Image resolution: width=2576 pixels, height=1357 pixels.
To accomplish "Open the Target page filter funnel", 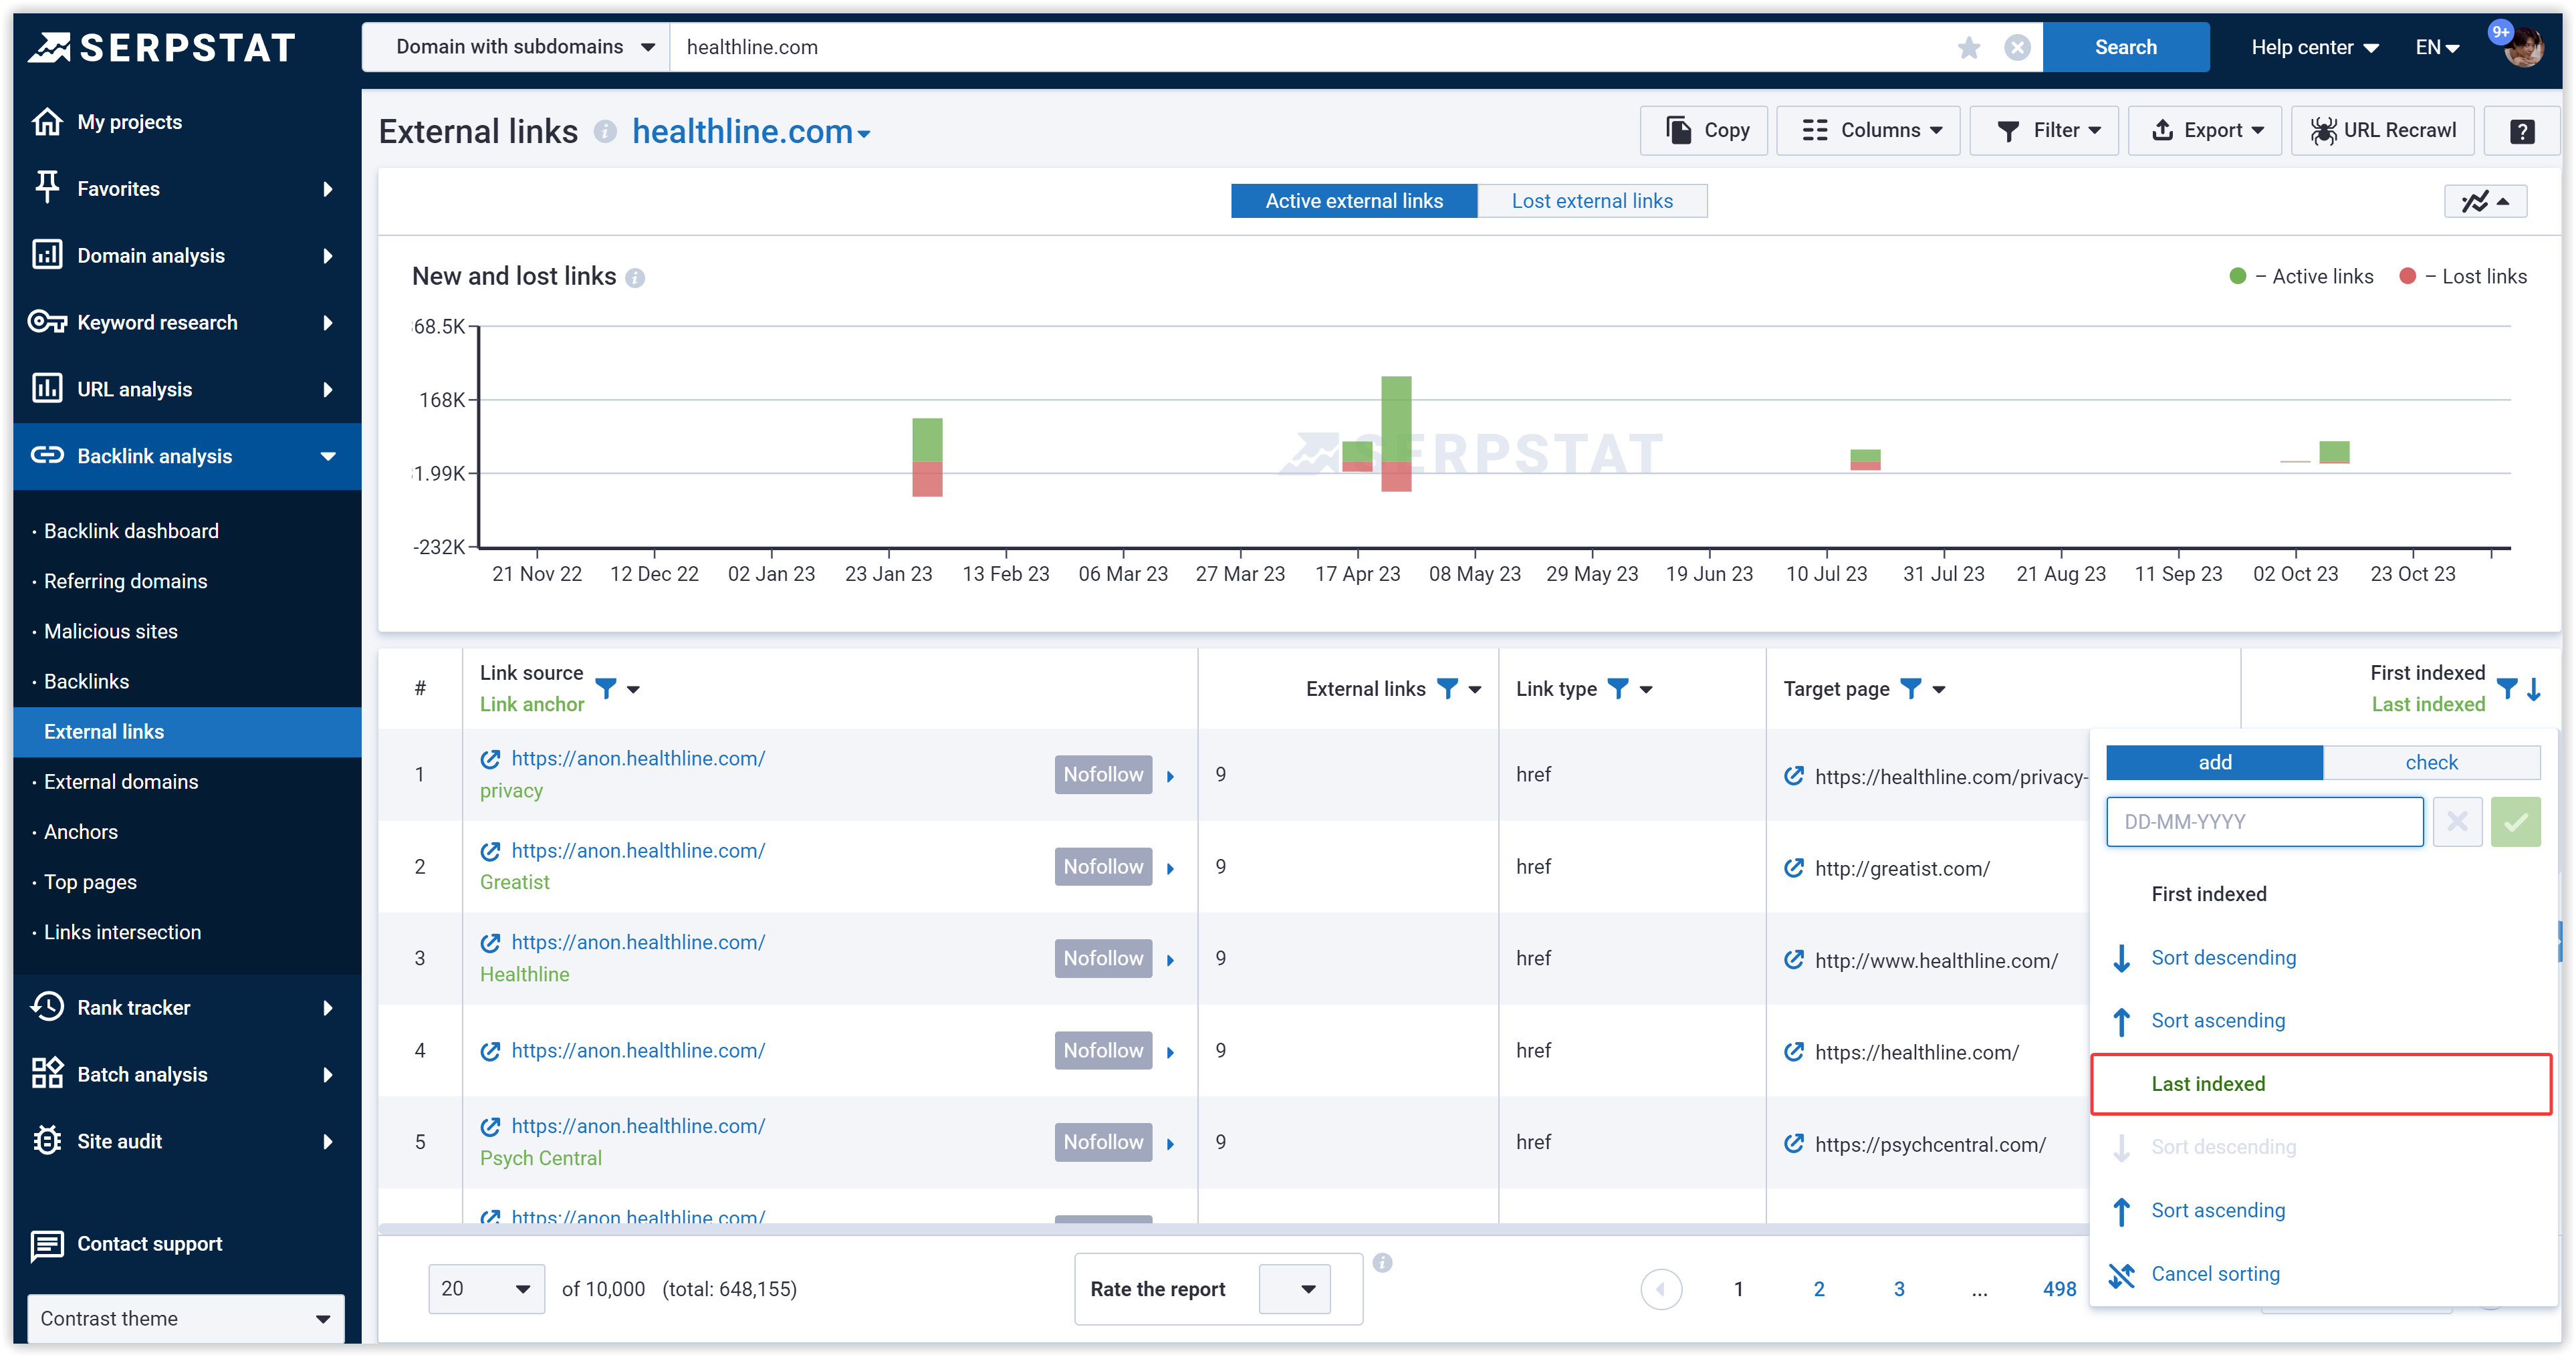I will tap(1912, 689).
